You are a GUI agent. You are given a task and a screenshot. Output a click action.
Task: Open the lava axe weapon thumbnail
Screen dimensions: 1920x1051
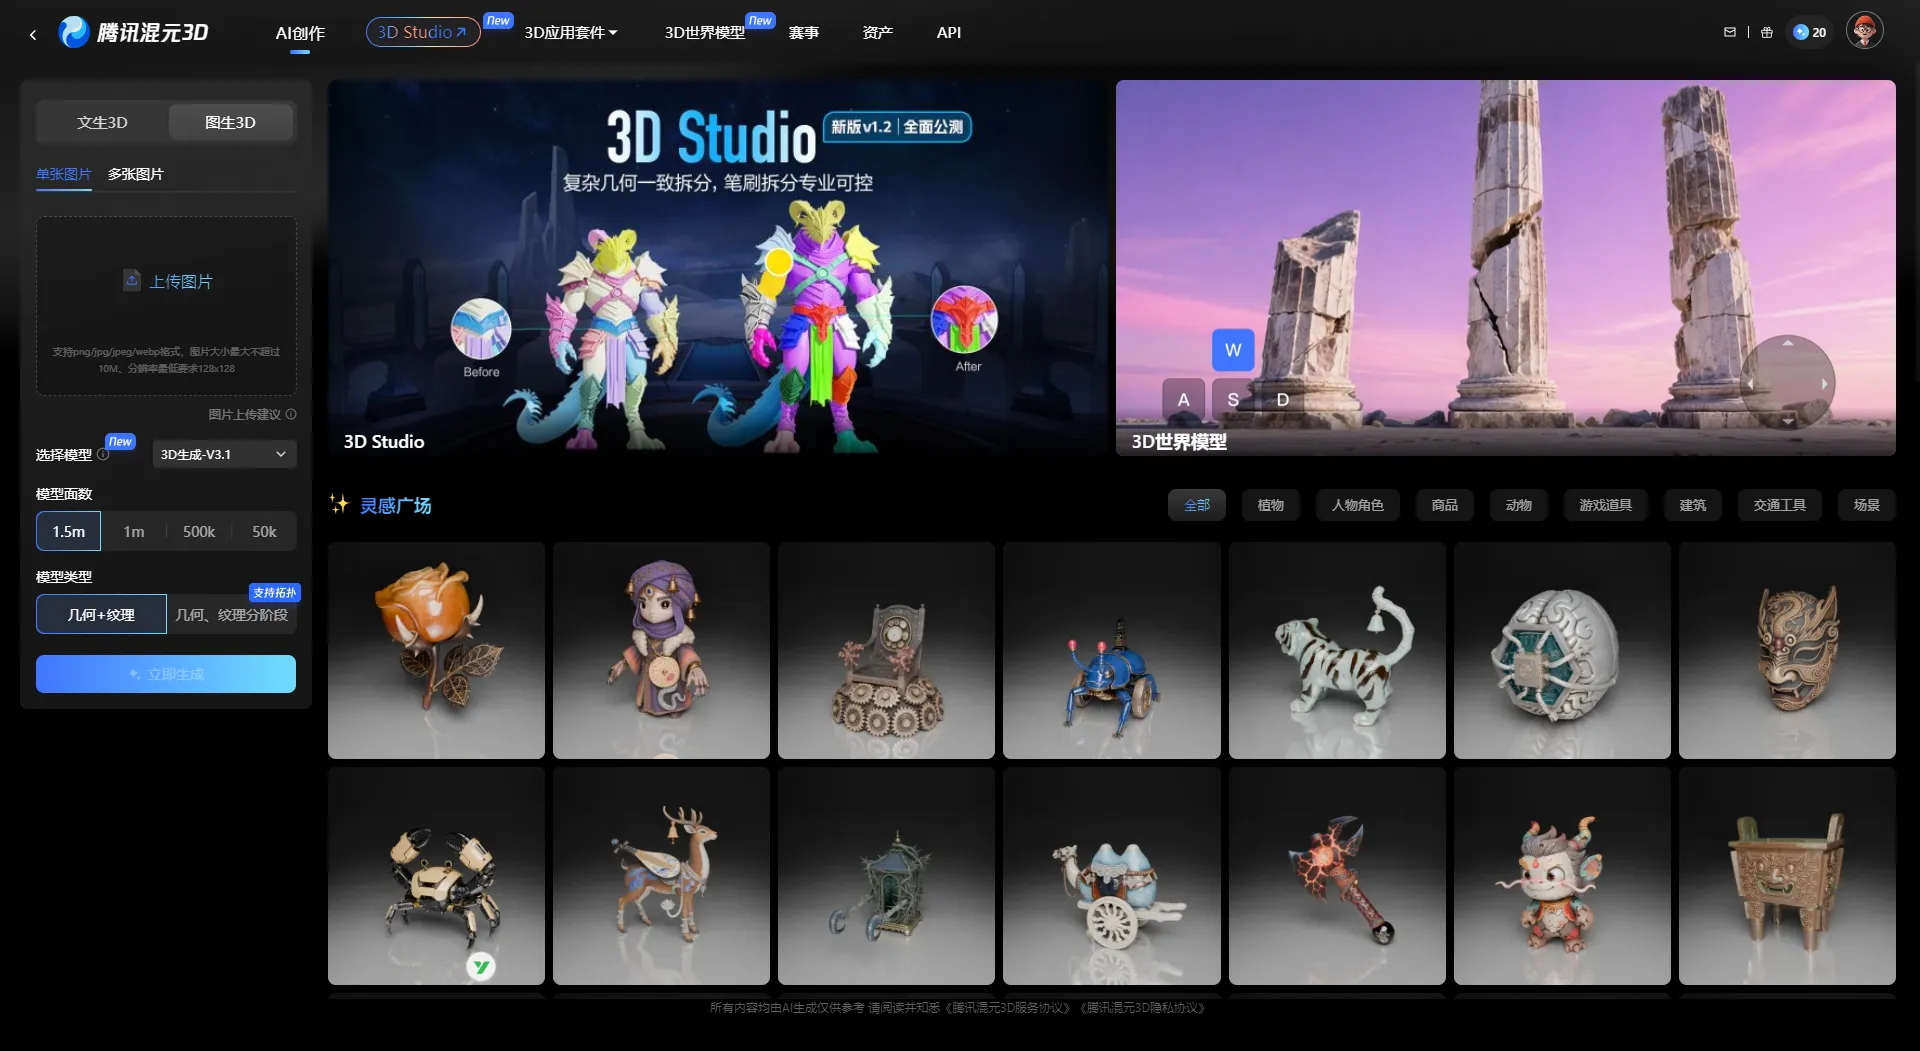click(1337, 876)
